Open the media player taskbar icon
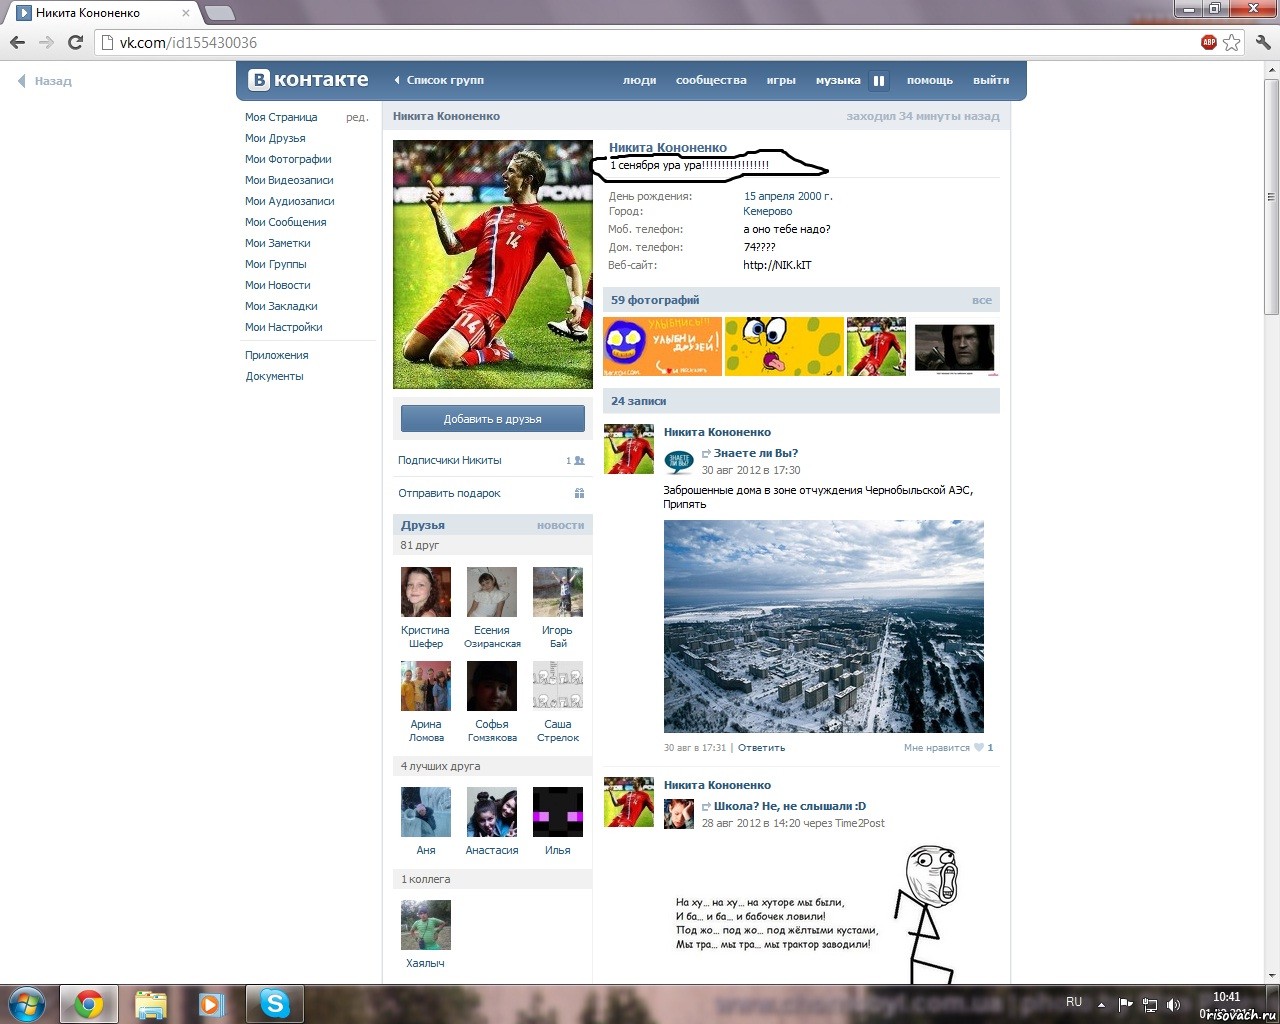Screen dimensions: 1280x1024 click(211, 1004)
